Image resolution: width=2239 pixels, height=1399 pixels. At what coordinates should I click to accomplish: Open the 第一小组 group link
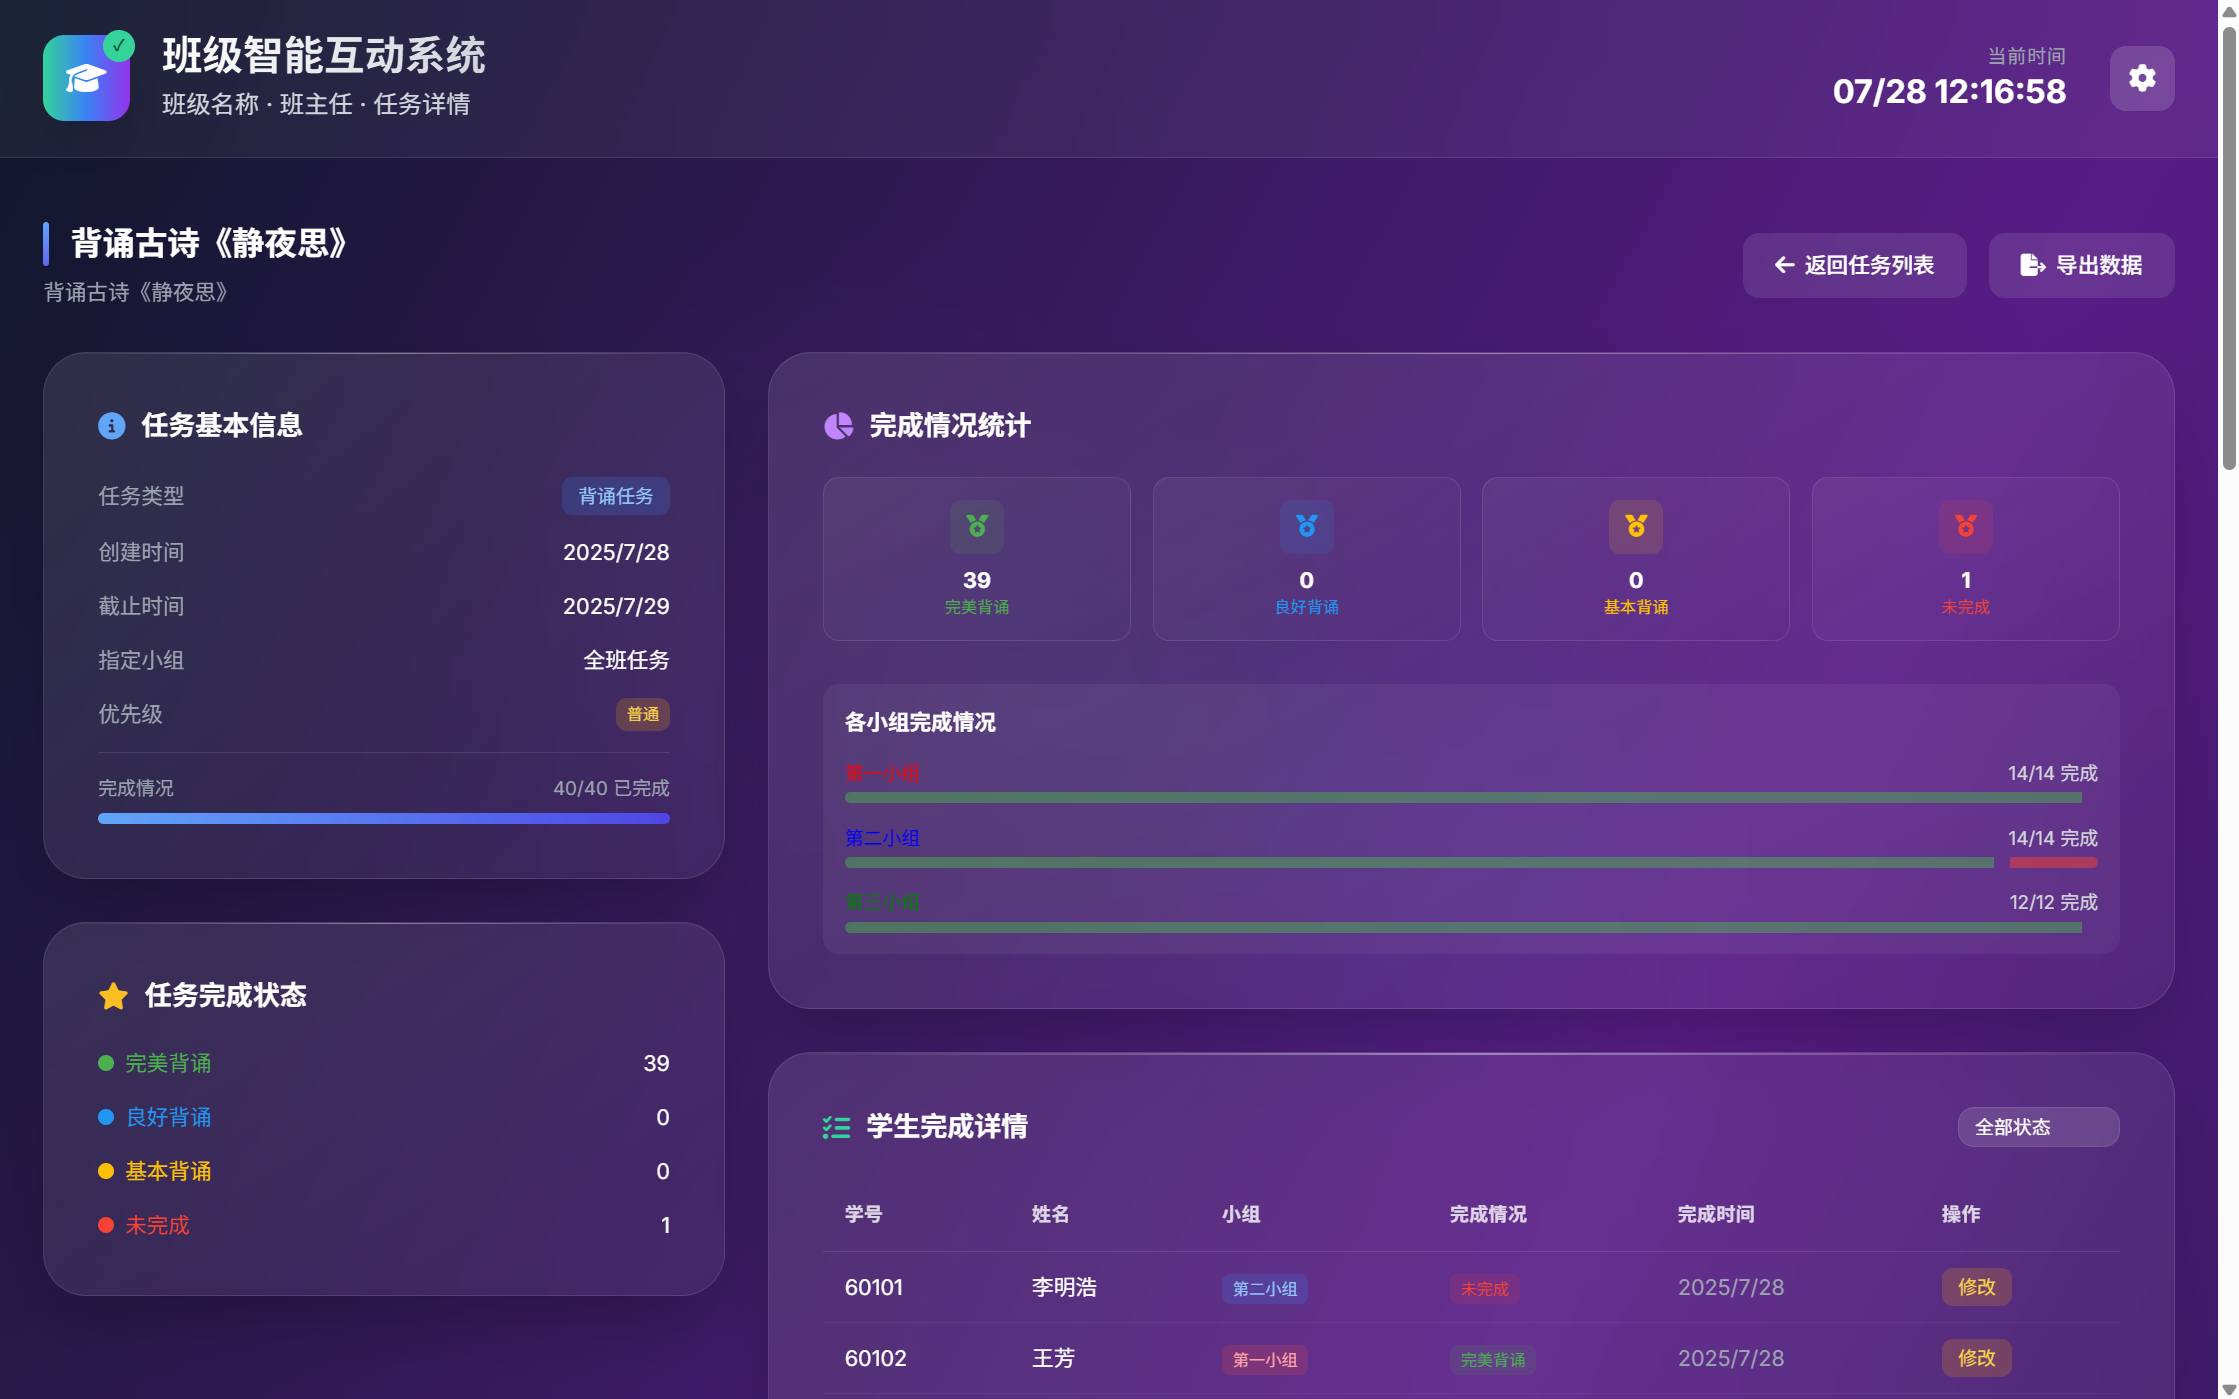point(881,773)
